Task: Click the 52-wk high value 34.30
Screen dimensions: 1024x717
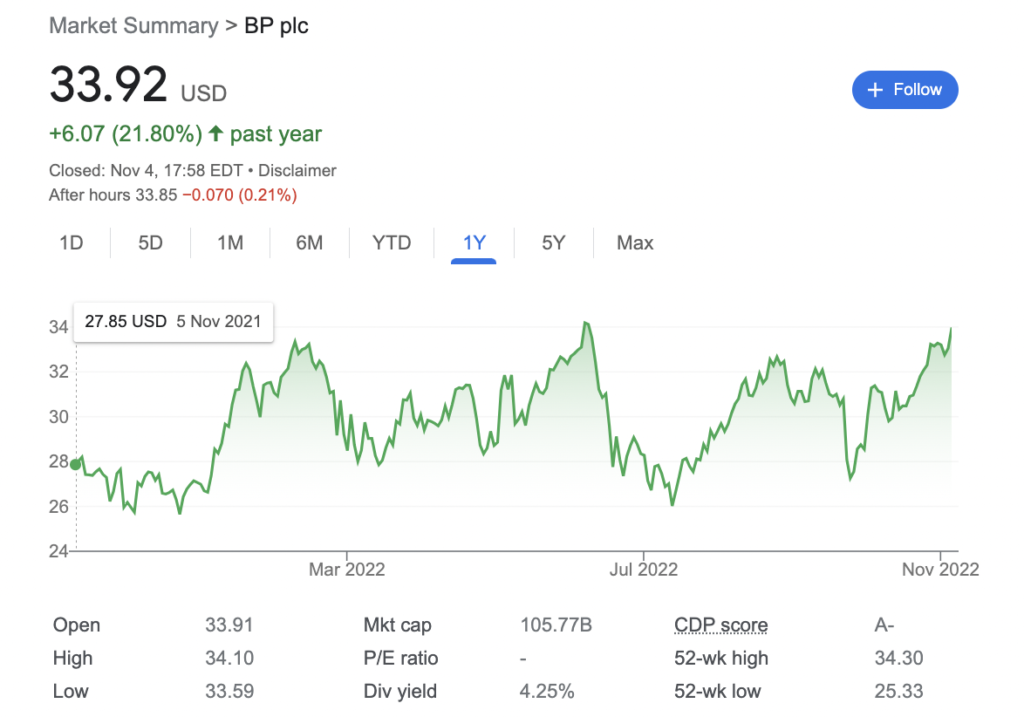Action: pos(899,658)
